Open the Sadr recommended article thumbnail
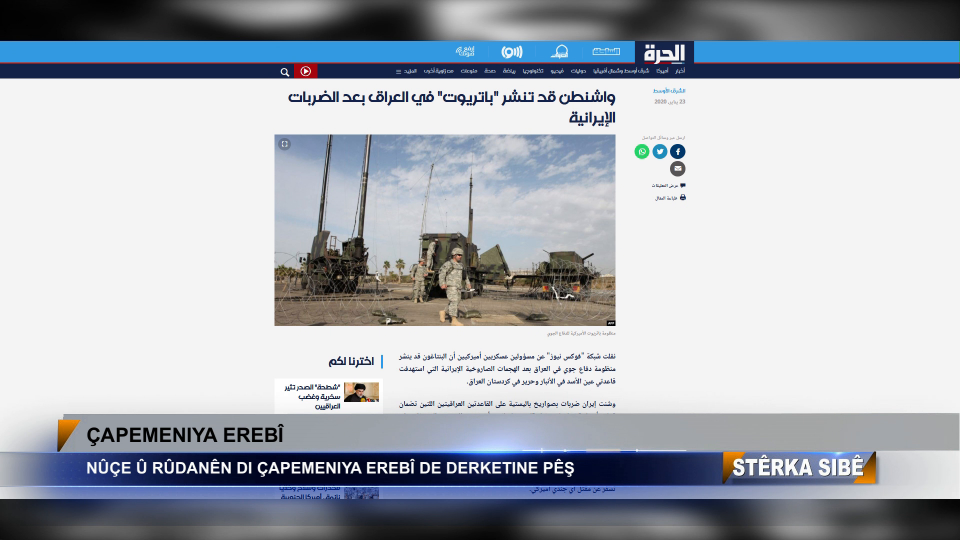This screenshot has width=960, height=540. pos(361,392)
